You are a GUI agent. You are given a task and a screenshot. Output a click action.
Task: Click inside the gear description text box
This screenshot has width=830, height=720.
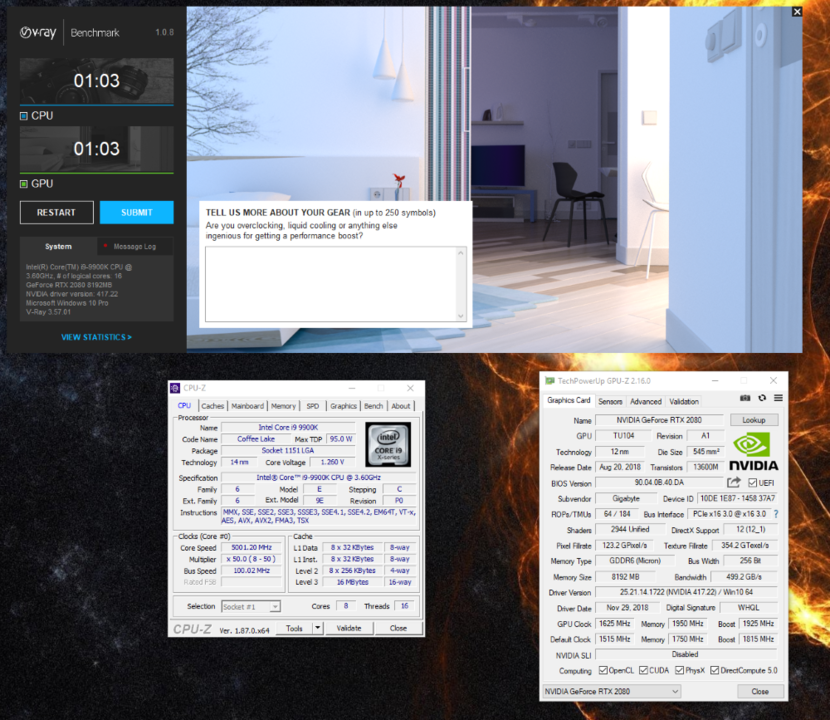pos(330,284)
